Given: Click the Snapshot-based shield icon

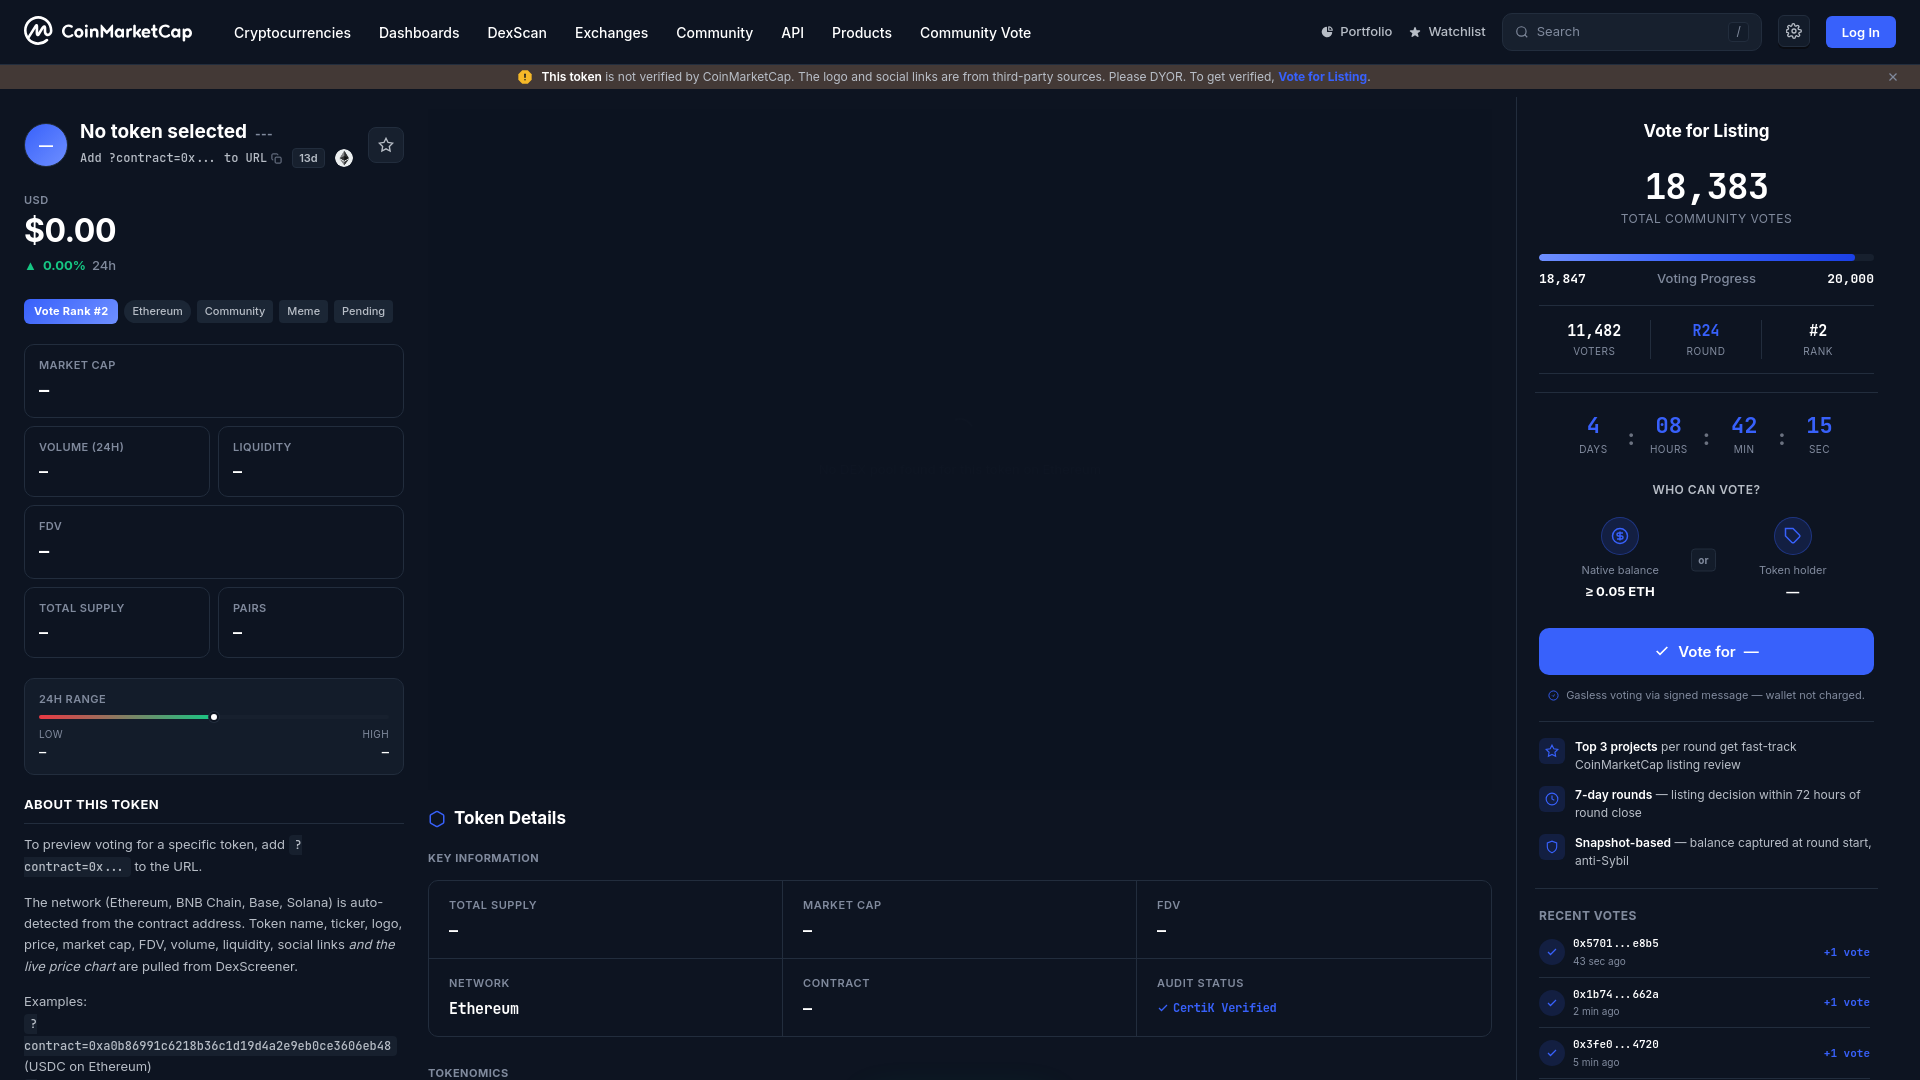Looking at the screenshot, I should 1552,847.
